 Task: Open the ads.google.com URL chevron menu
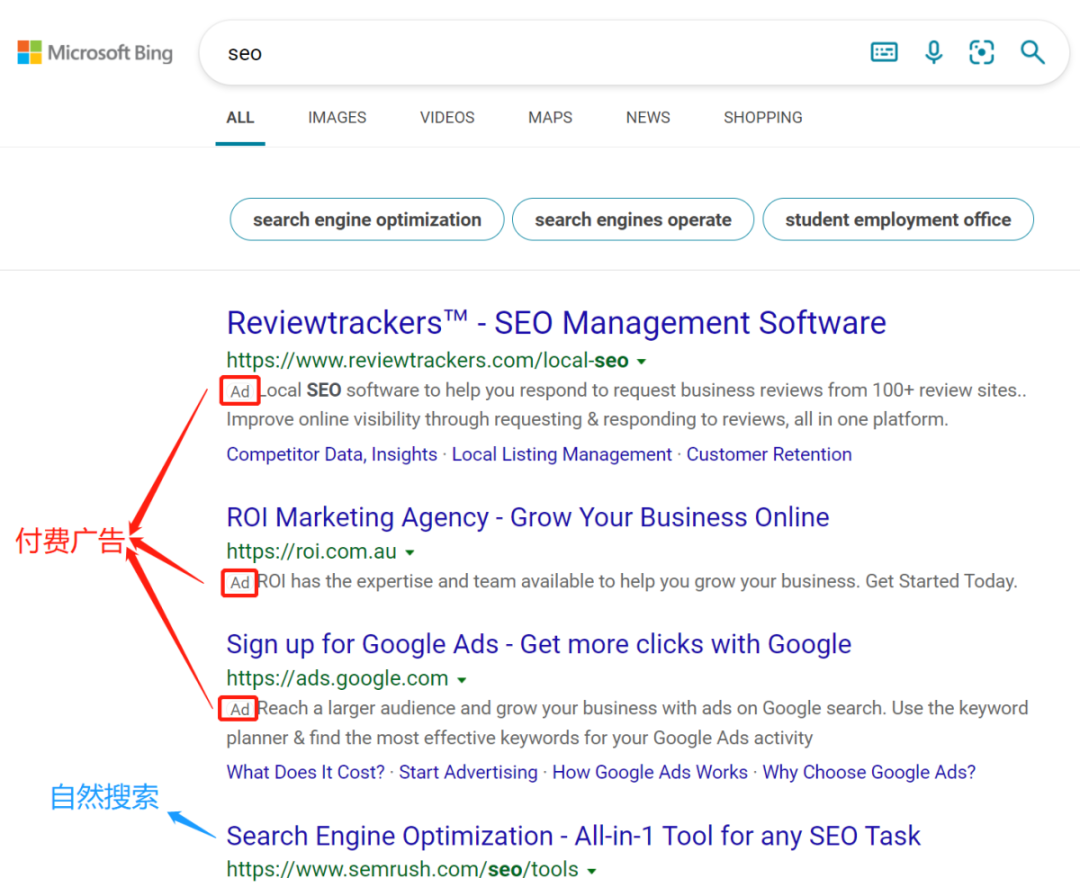pyautogui.click(x=461, y=678)
